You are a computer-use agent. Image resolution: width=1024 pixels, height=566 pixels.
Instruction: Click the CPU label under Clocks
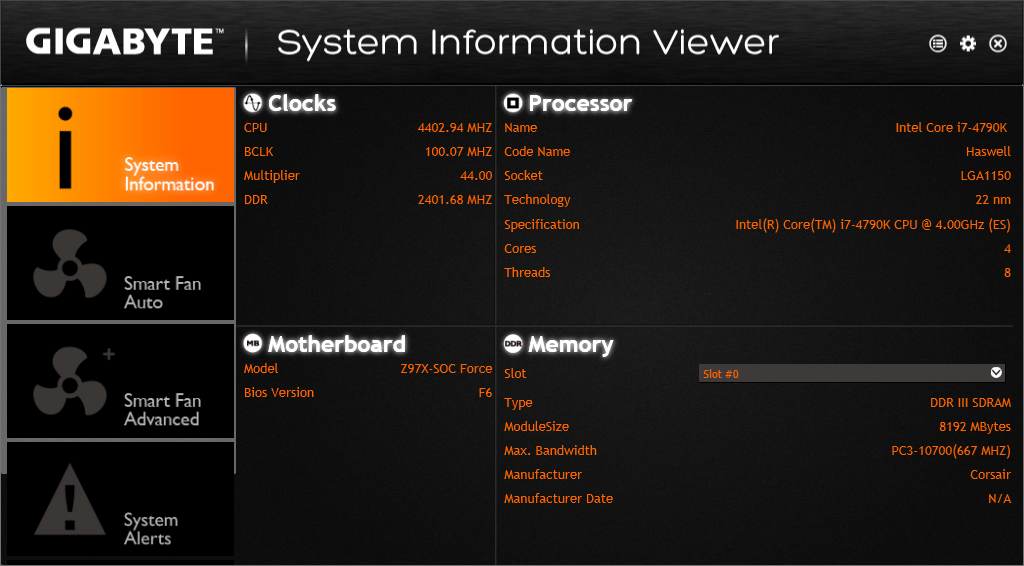255,128
